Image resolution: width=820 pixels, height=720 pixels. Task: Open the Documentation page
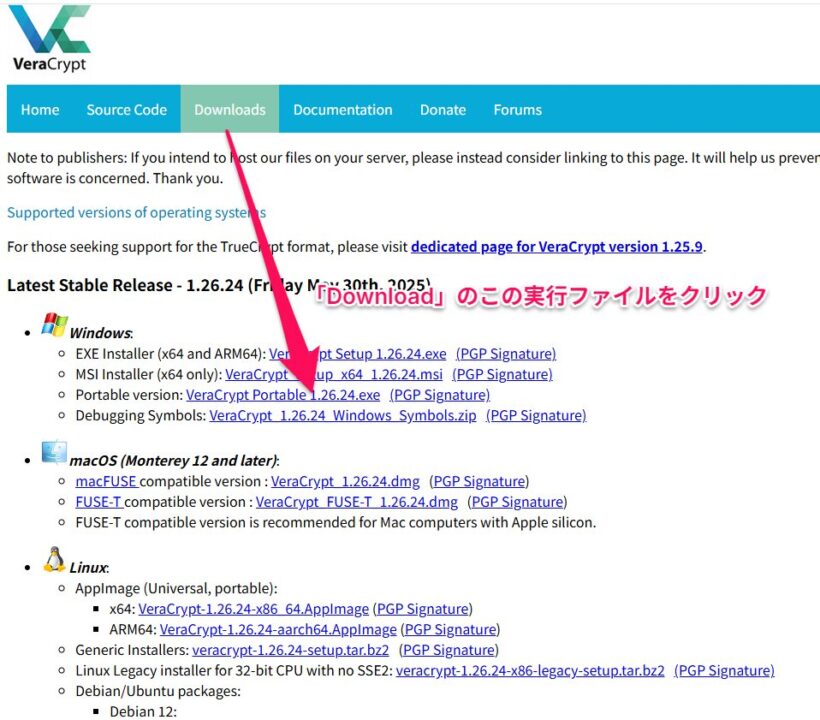[343, 110]
